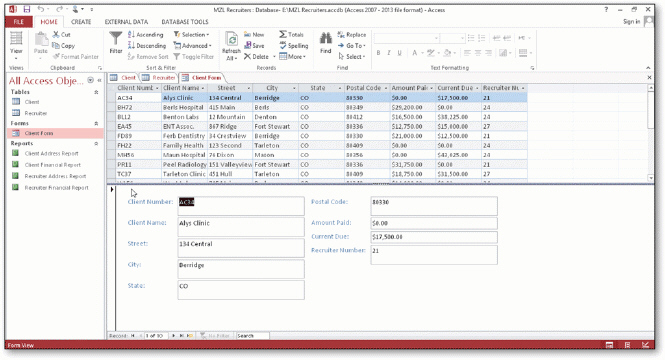This screenshot has width=665, height=360.
Task: Open Postal Code column filter arrow
Action: 386,88
